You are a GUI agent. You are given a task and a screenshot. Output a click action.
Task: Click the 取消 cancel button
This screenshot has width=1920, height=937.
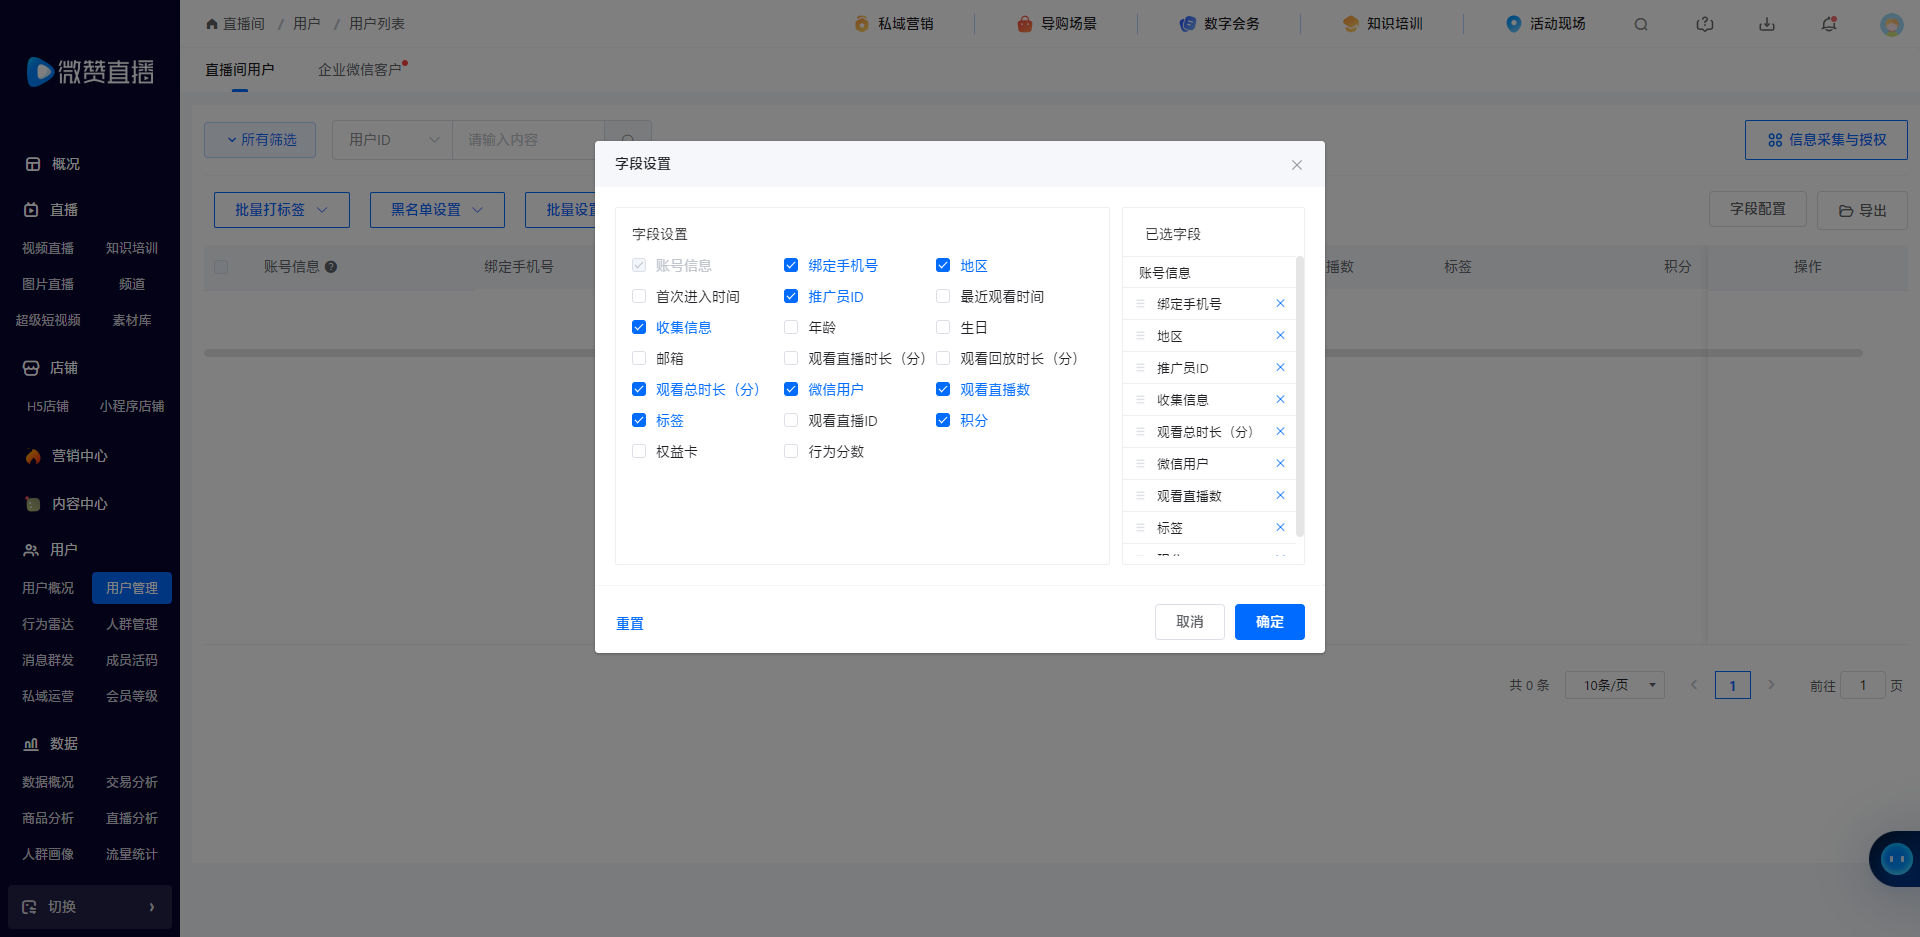(x=1190, y=622)
